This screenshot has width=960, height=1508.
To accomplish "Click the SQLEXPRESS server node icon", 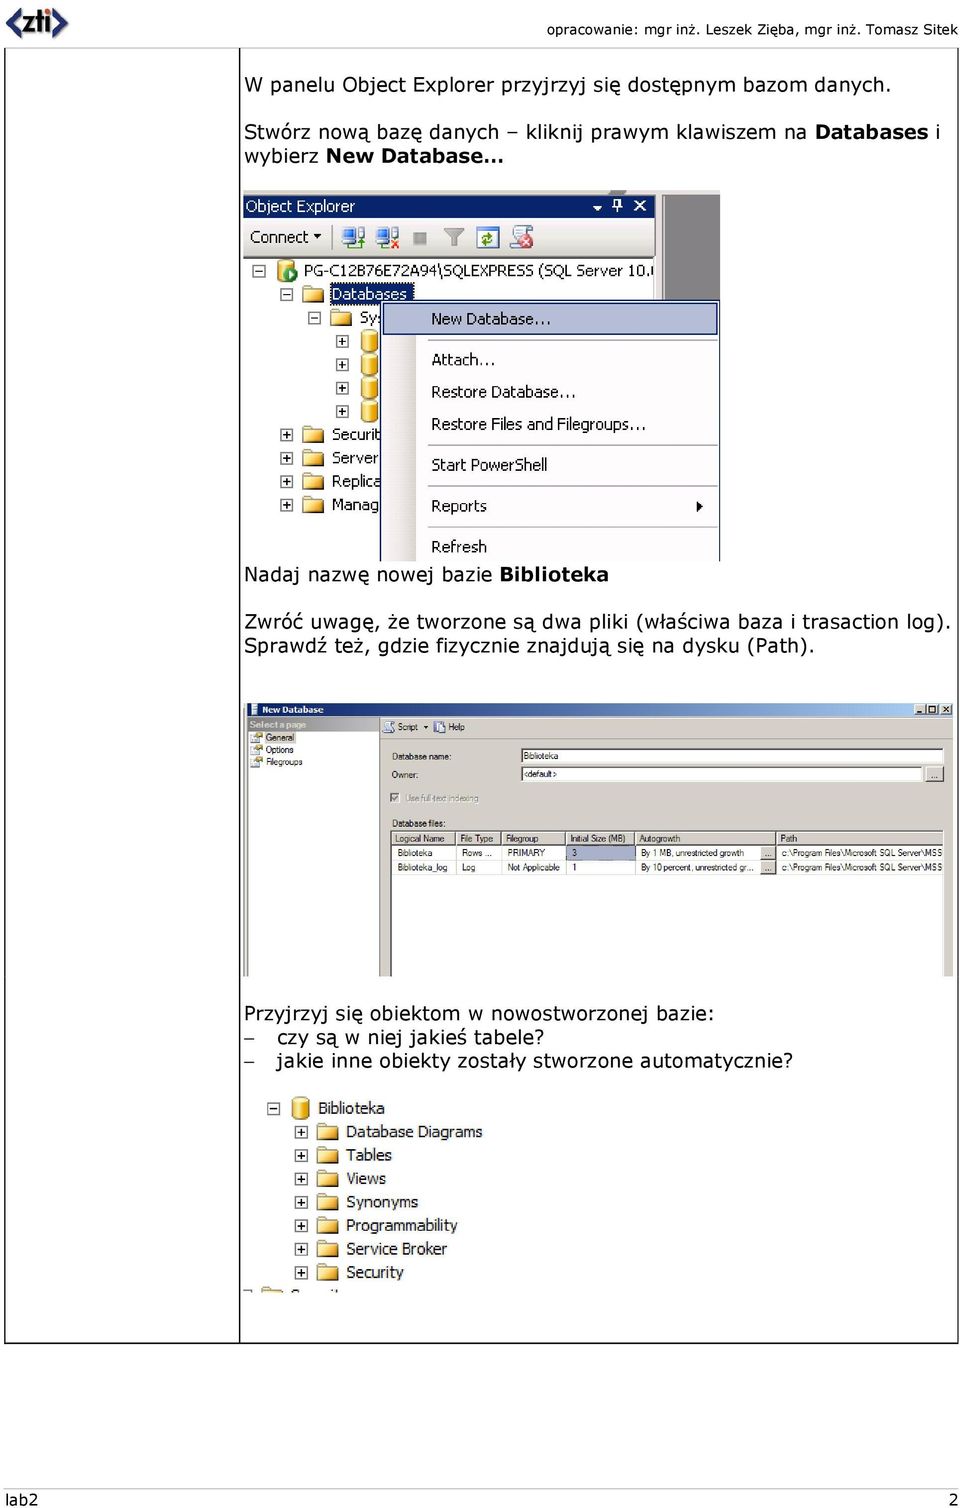I will (287, 270).
